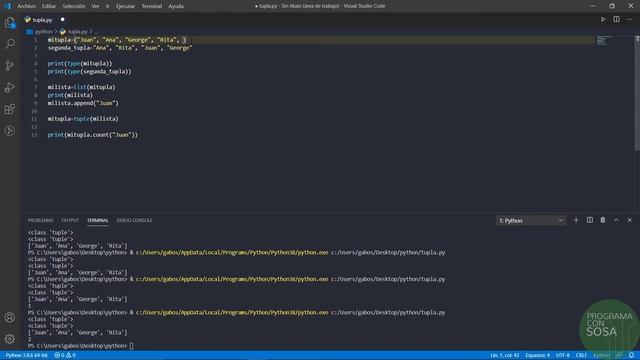
Task: Click the terminal output '2' above the prompt
Action: [x=29, y=339]
